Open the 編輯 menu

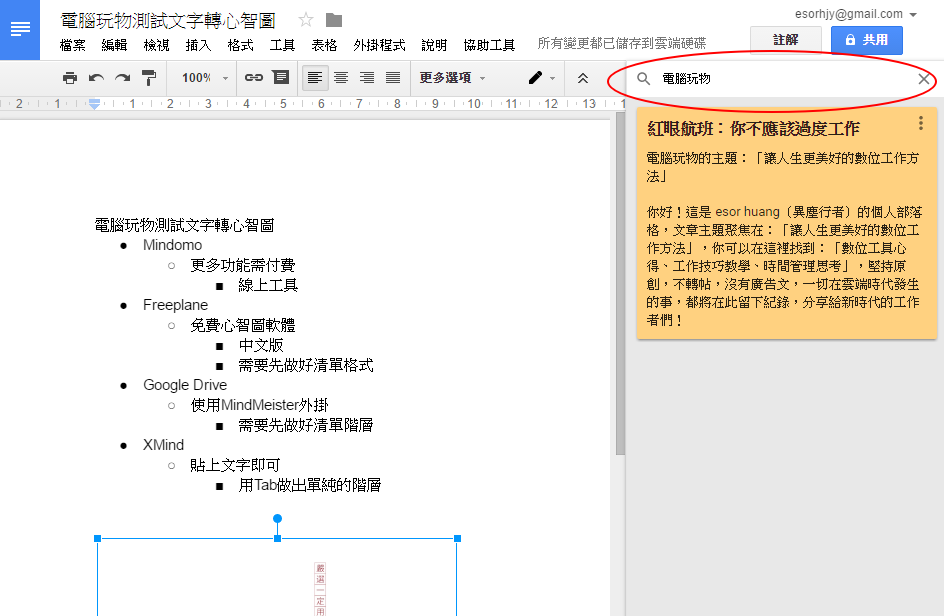coord(114,45)
